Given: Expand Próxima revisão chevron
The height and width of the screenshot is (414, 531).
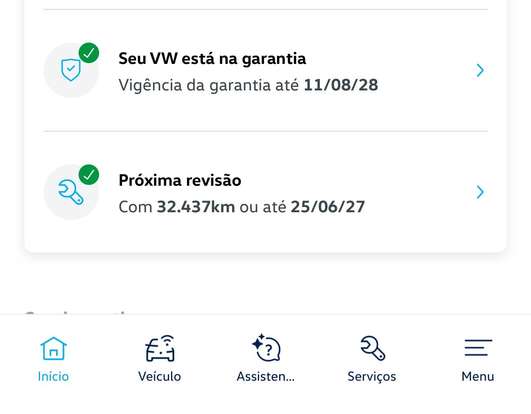Looking at the screenshot, I should pos(480,192).
